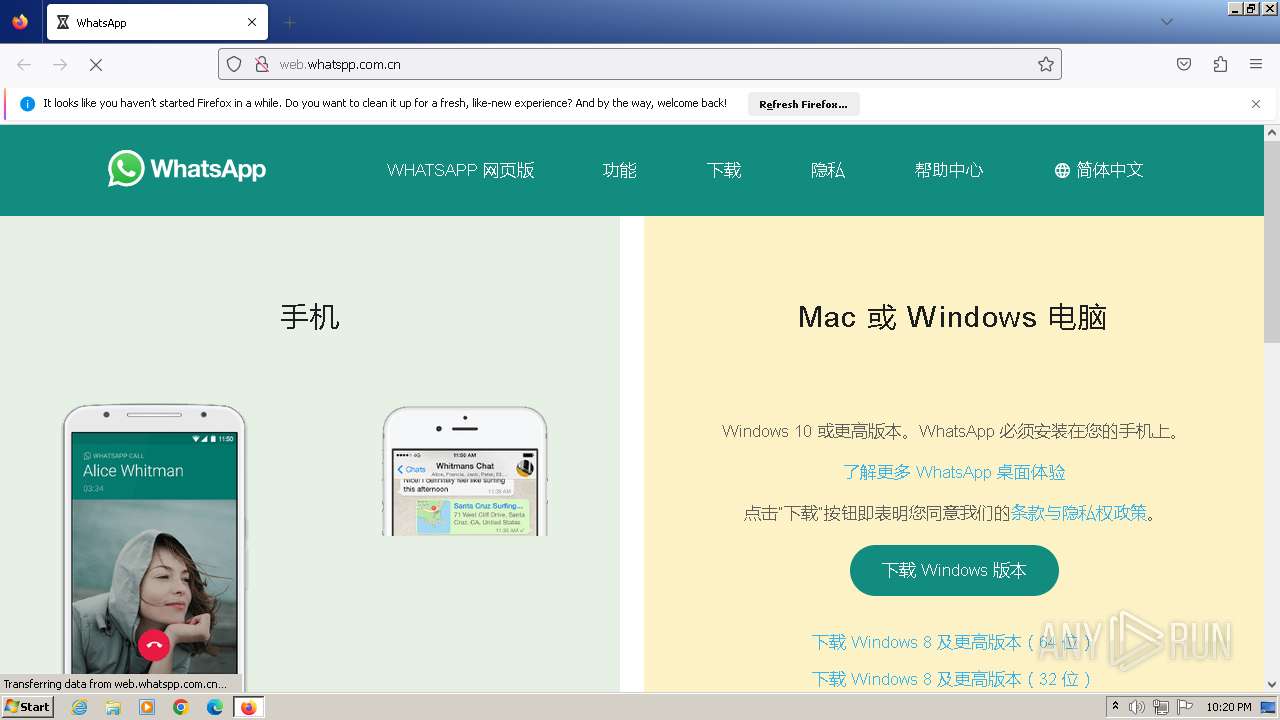The image size is (1280, 720).
Task: Open the WHATSAPP 网页版 menu item
Action: (x=461, y=170)
